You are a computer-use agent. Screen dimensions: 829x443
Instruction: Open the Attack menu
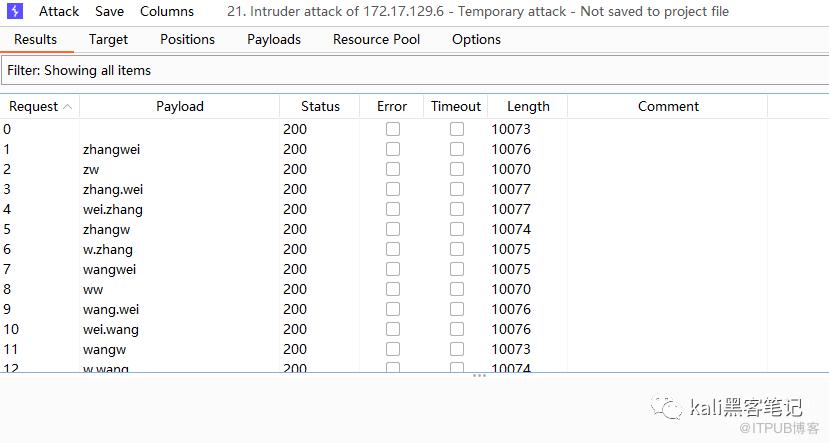[59, 12]
